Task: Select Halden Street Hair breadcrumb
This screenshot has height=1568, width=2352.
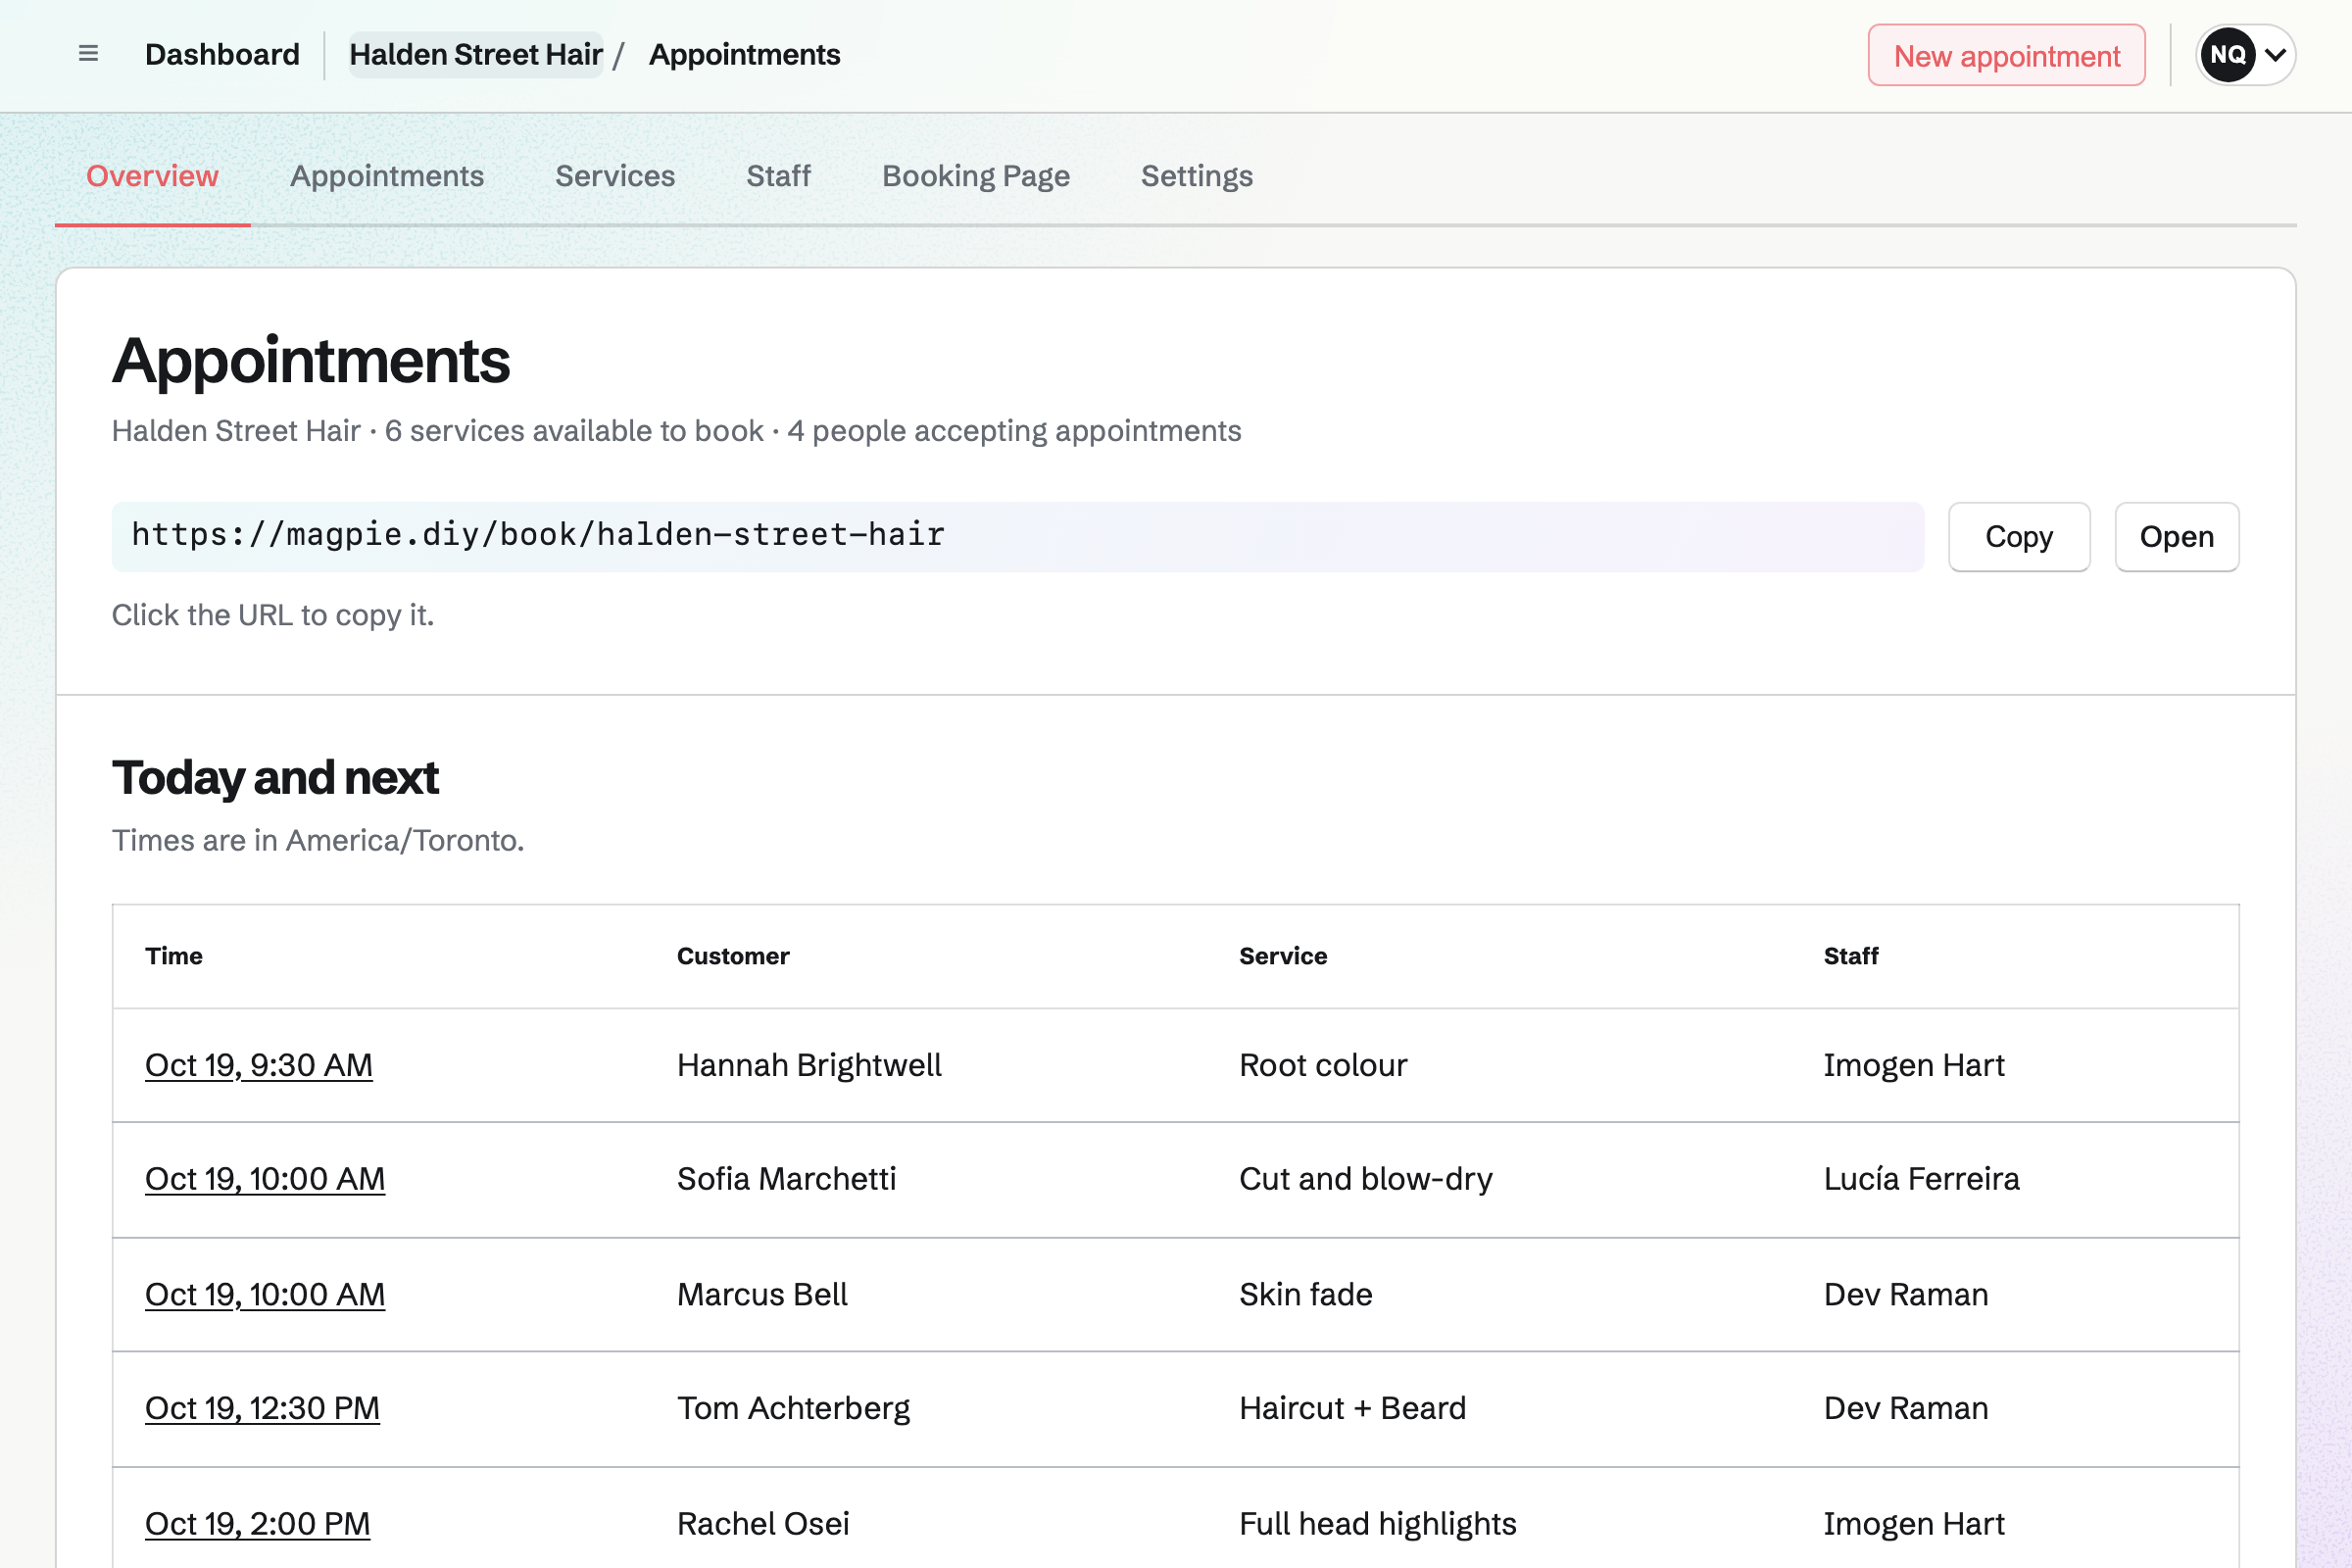Action: [476, 54]
